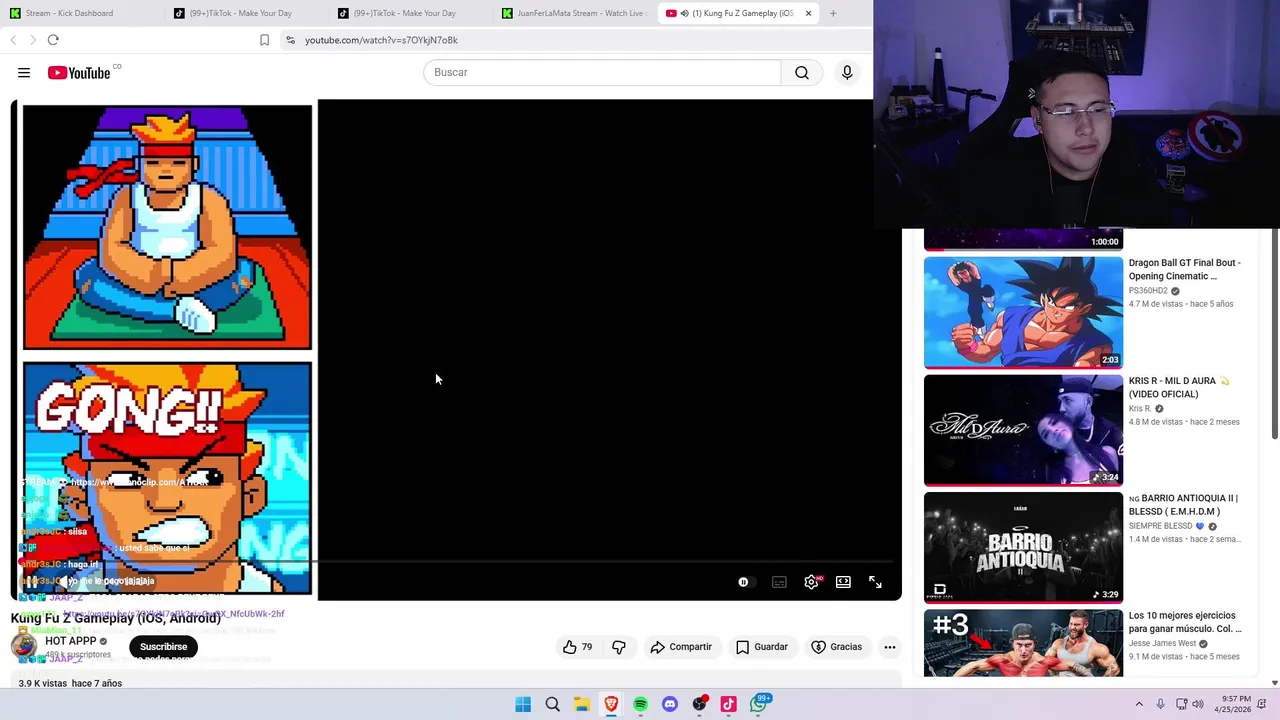
Task: Click BARRIO ANTIOQUIA II video title
Action: pos(1183,505)
